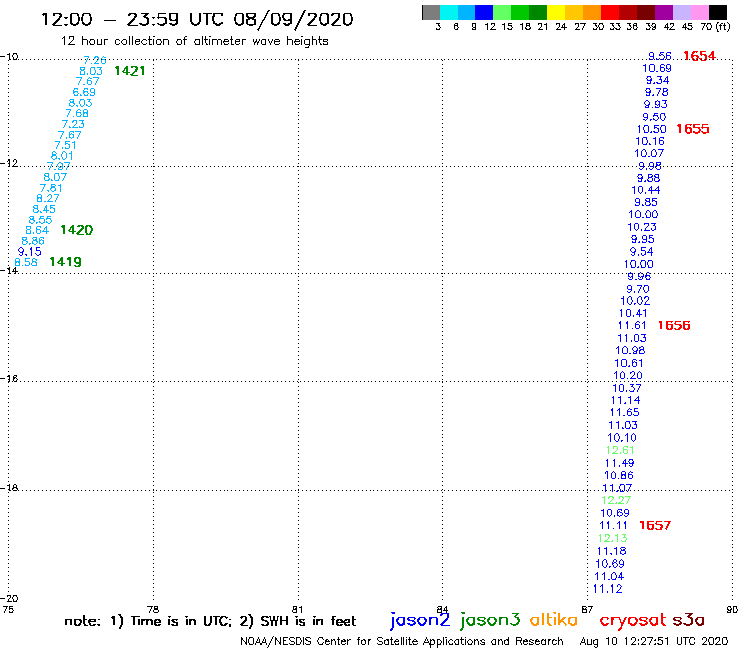Click the wave height value 9.54
740x650 pixels.
click(641, 252)
